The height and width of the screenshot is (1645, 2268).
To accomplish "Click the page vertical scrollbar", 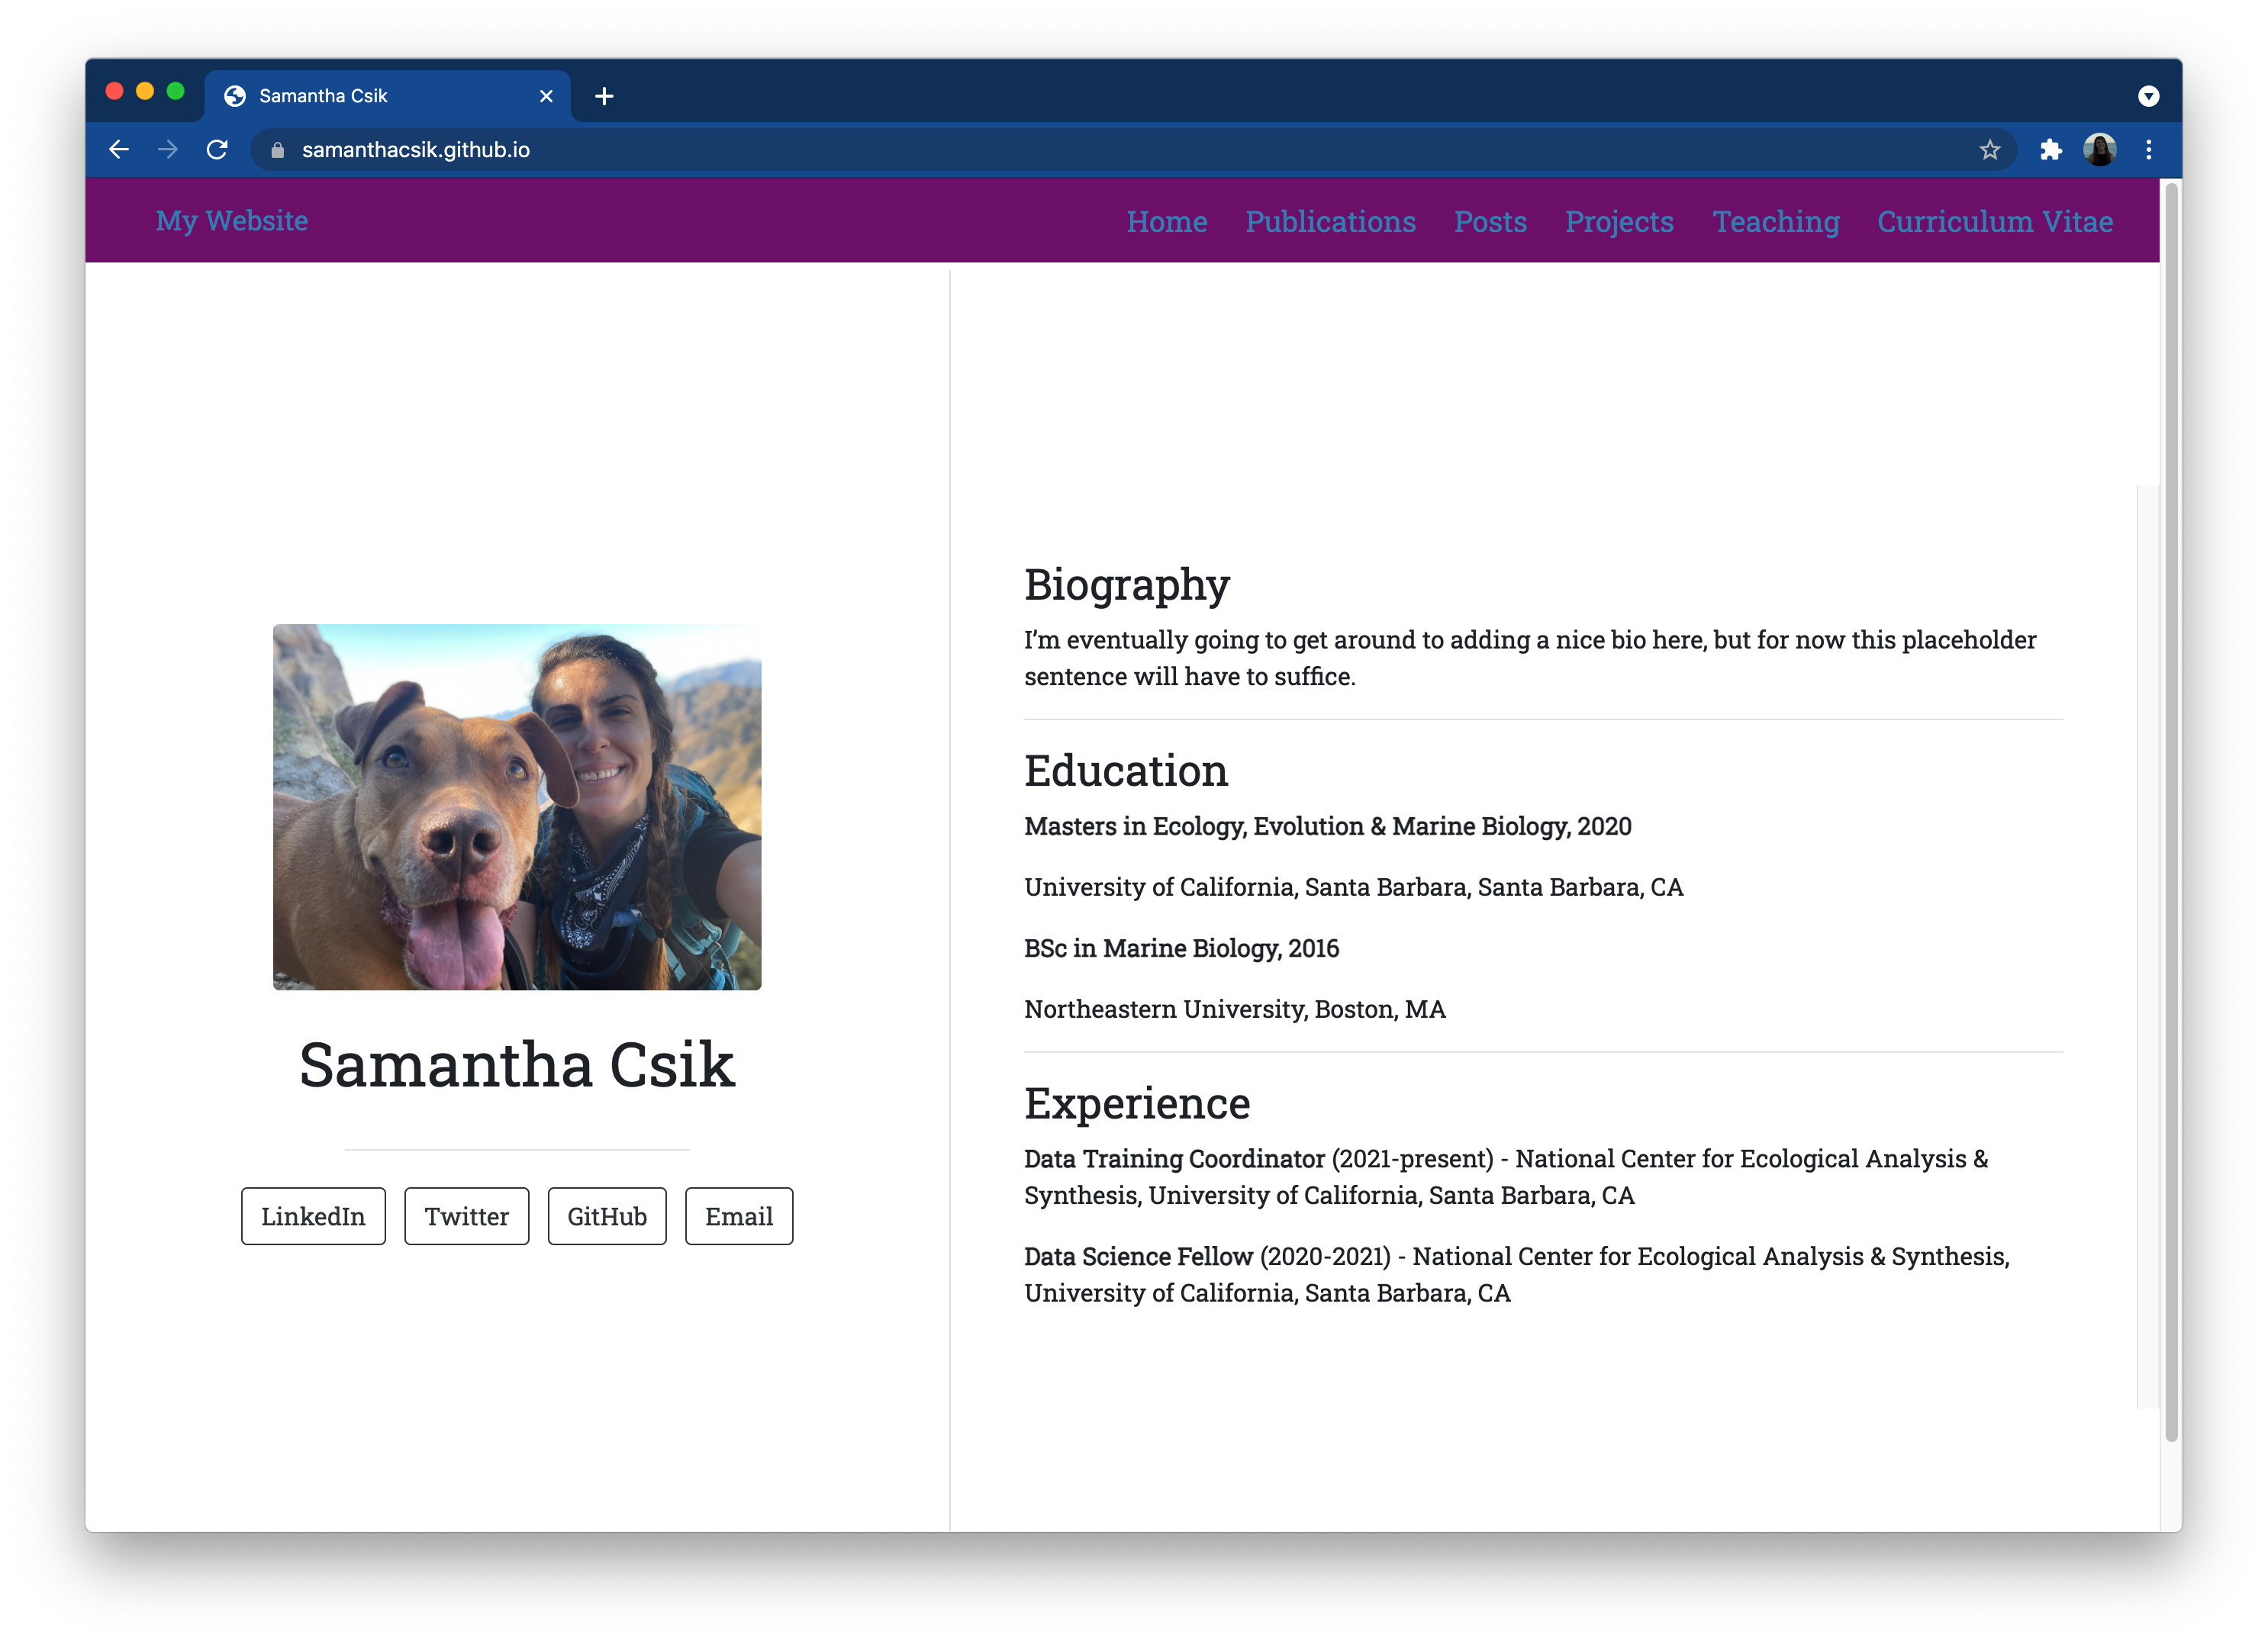I will tap(2170, 810).
